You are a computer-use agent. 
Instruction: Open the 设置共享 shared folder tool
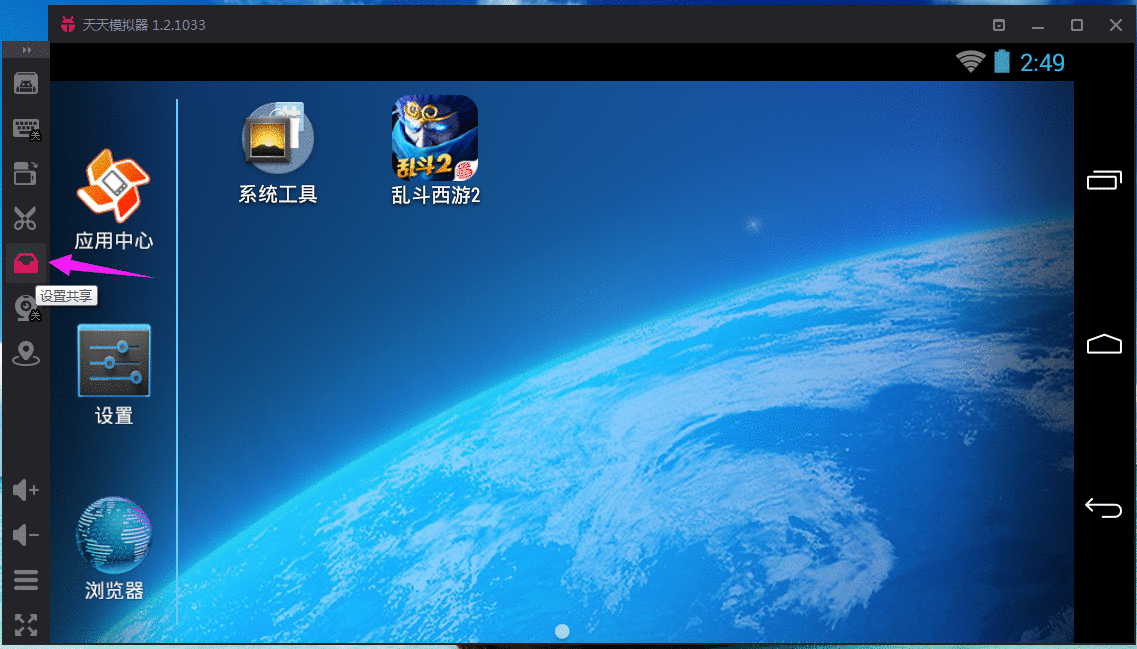click(x=25, y=263)
